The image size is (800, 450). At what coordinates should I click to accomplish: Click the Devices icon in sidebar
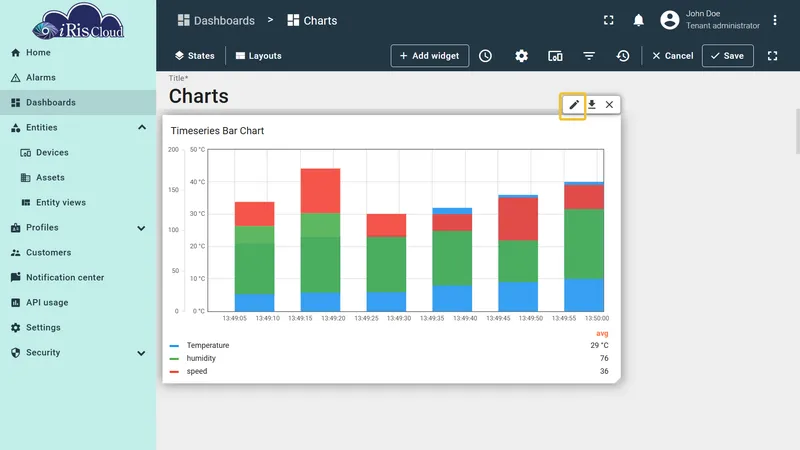pos(26,153)
